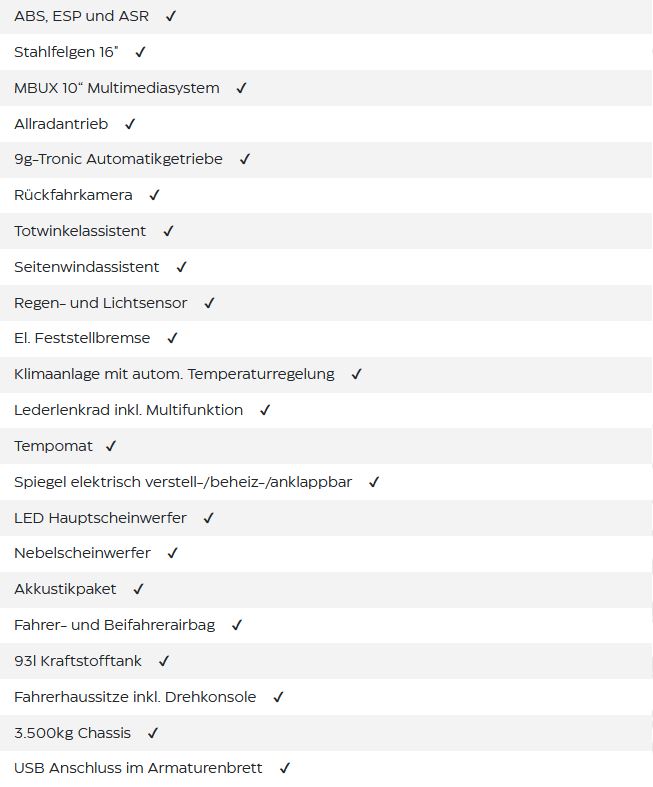The height and width of the screenshot is (787, 653).
Task: Click the checkmark after LED Hauptscheinwerfer
Action: click(208, 517)
